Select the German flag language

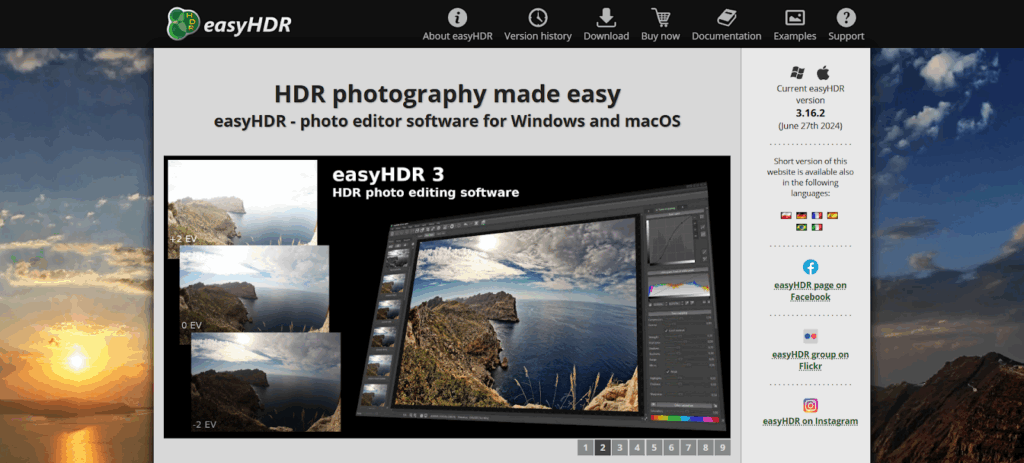coord(801,215)
